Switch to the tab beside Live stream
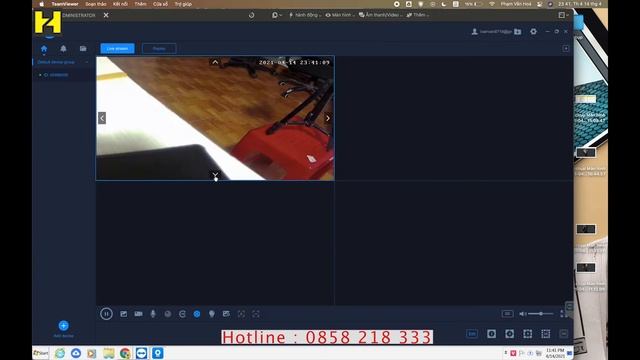Viewport: 640px width, 360px height. coord(159,49)
